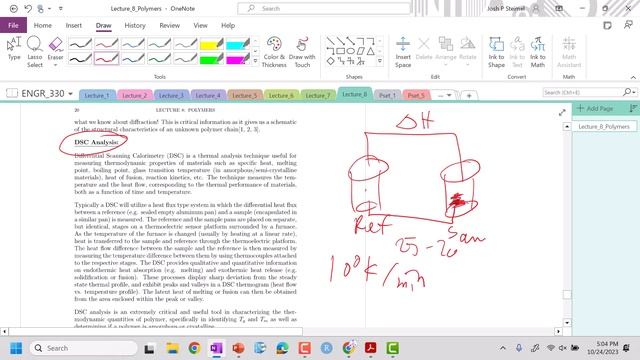Click the Delete button in Edit group
This screenshot has width=640, height=360.
point(424,48)
